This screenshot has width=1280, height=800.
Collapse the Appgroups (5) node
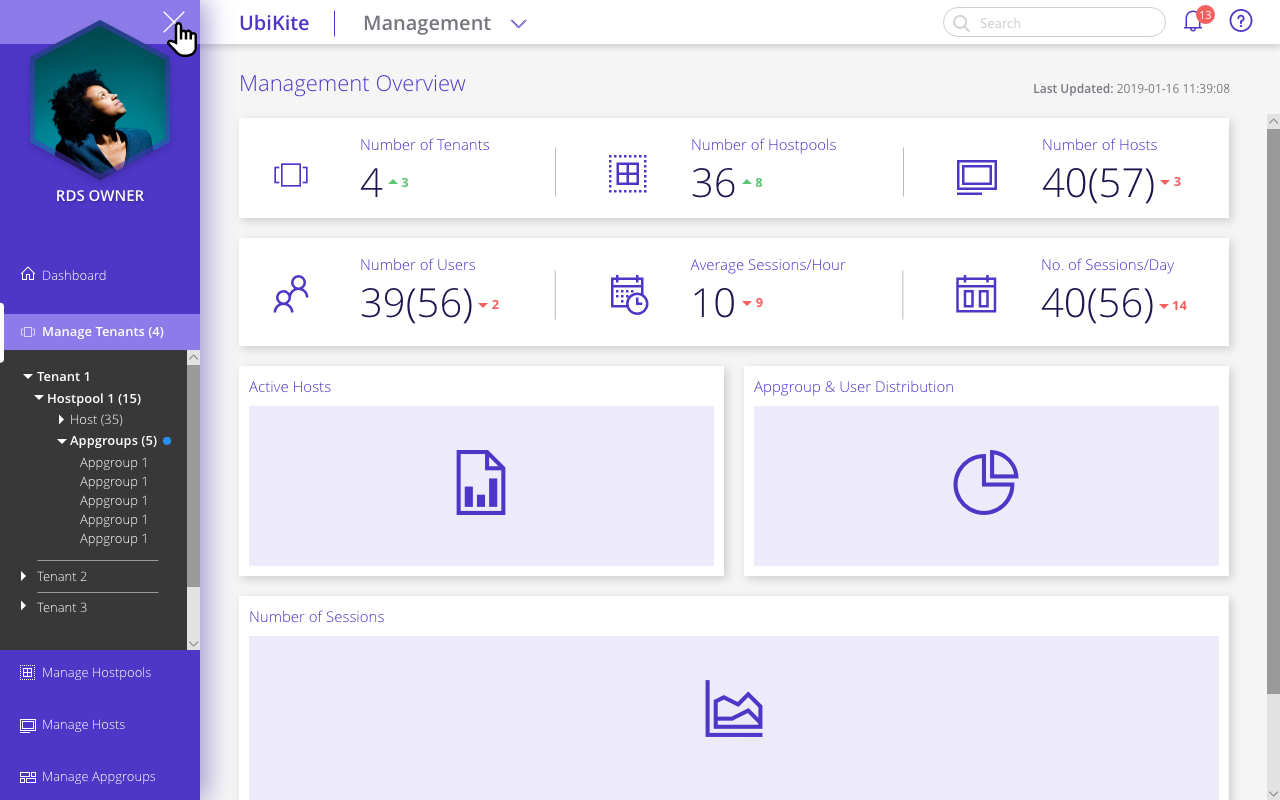62,441
